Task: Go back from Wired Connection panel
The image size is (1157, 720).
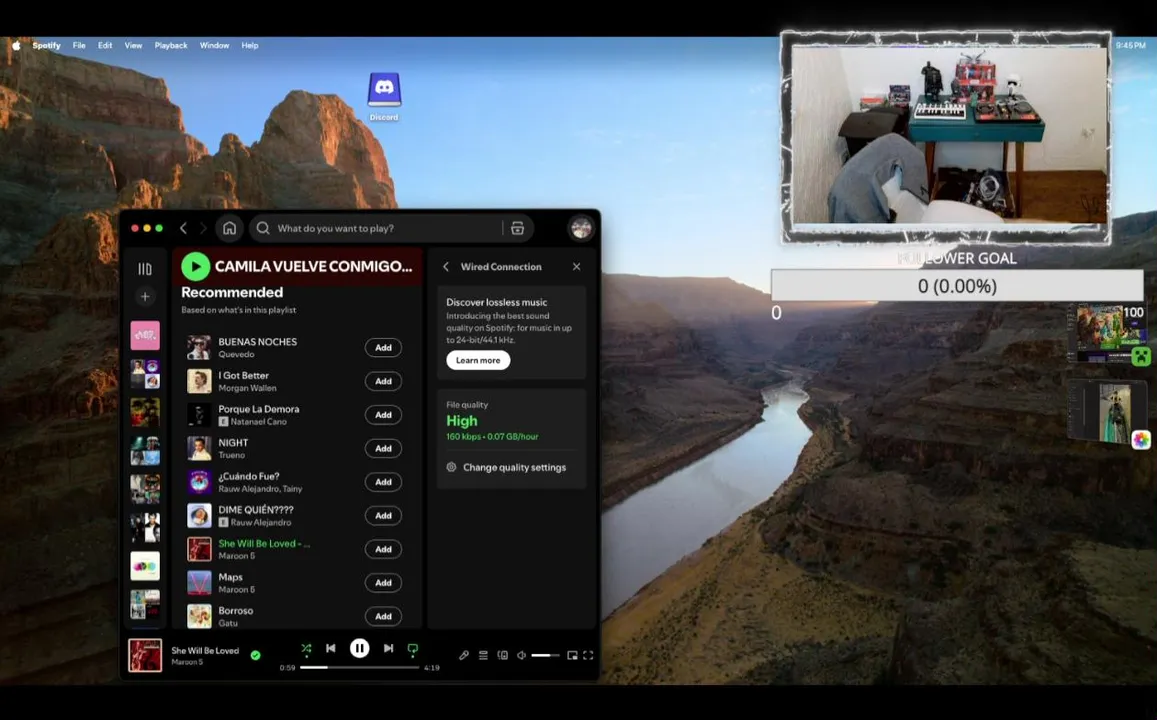Action: [x=446, y=266]
